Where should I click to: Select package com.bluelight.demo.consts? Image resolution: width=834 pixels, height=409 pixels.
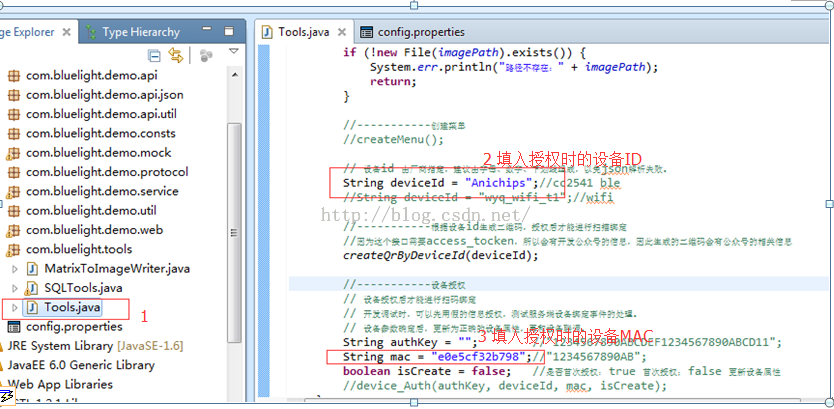pos(101,133)
